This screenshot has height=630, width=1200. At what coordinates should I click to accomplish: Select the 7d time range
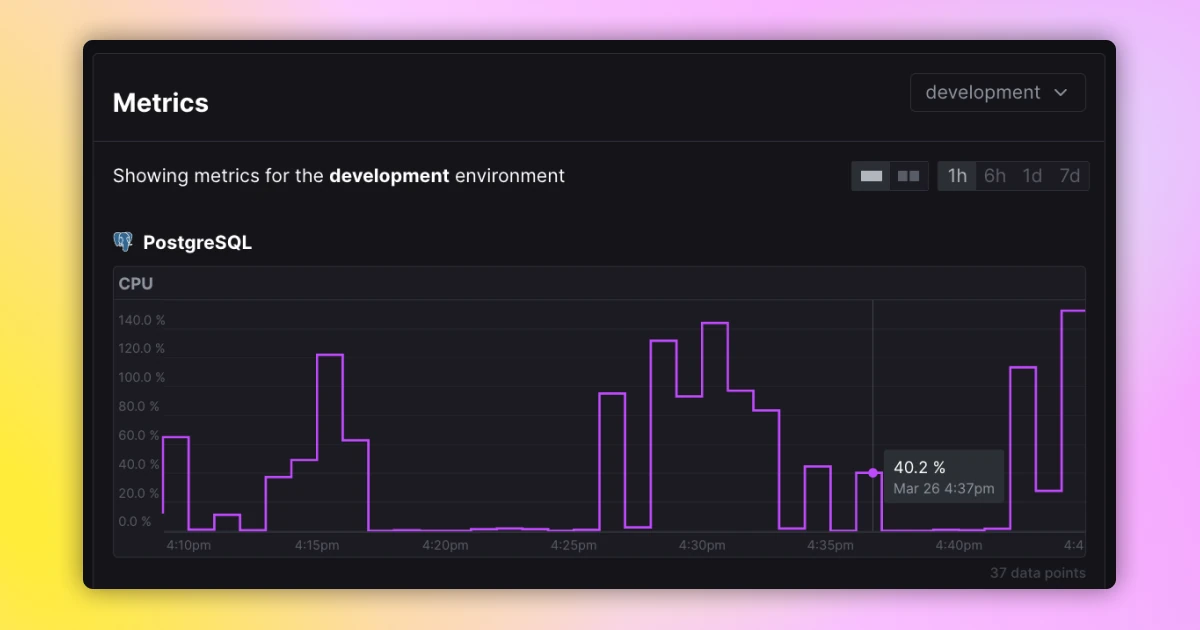(x=1070, y=176)
